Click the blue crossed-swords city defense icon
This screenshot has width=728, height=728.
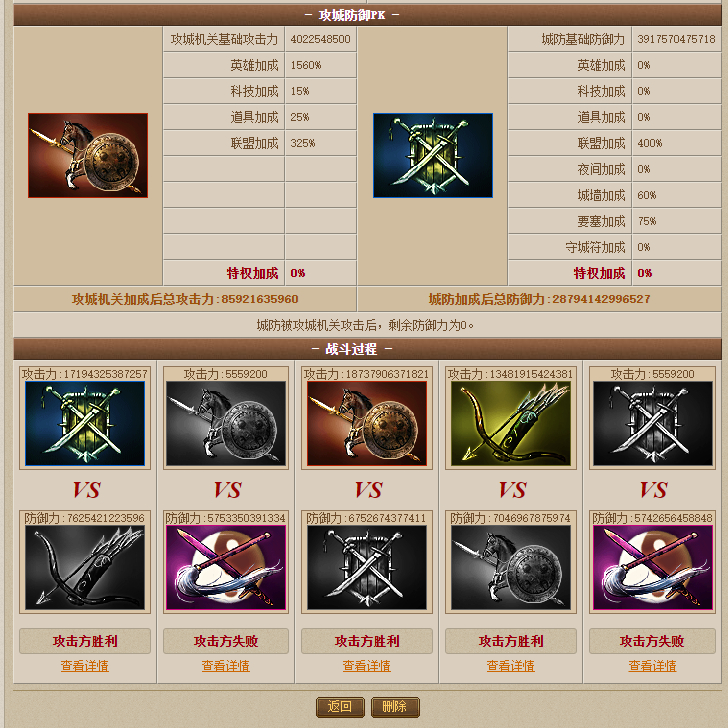coord(433,156)
